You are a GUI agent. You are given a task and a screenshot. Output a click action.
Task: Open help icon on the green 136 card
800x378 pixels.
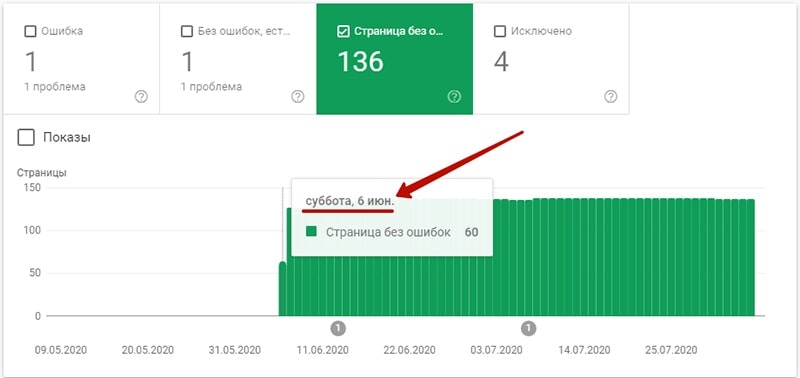tap(454, 96)
